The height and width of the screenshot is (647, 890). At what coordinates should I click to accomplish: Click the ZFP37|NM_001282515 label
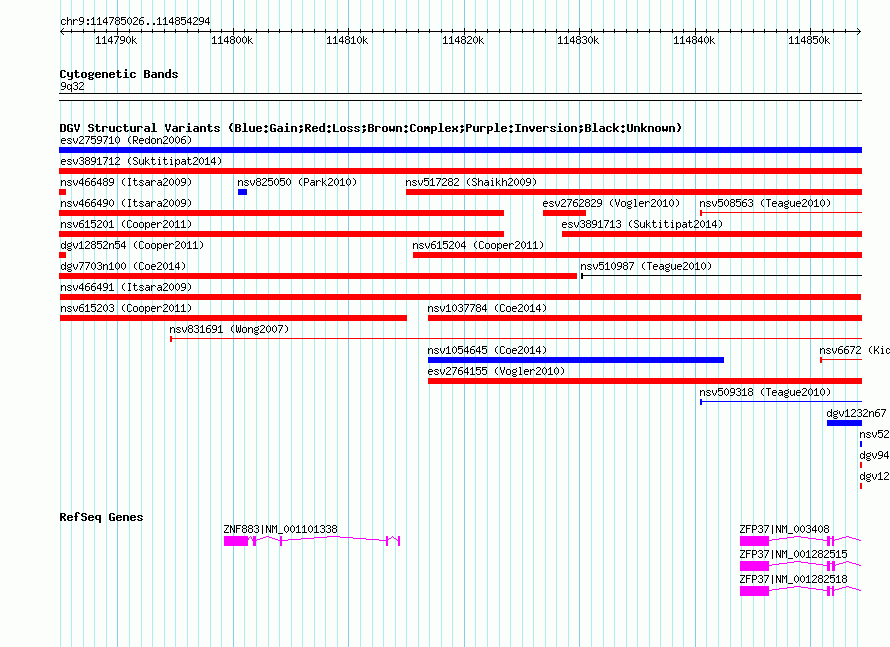[794, 554]
